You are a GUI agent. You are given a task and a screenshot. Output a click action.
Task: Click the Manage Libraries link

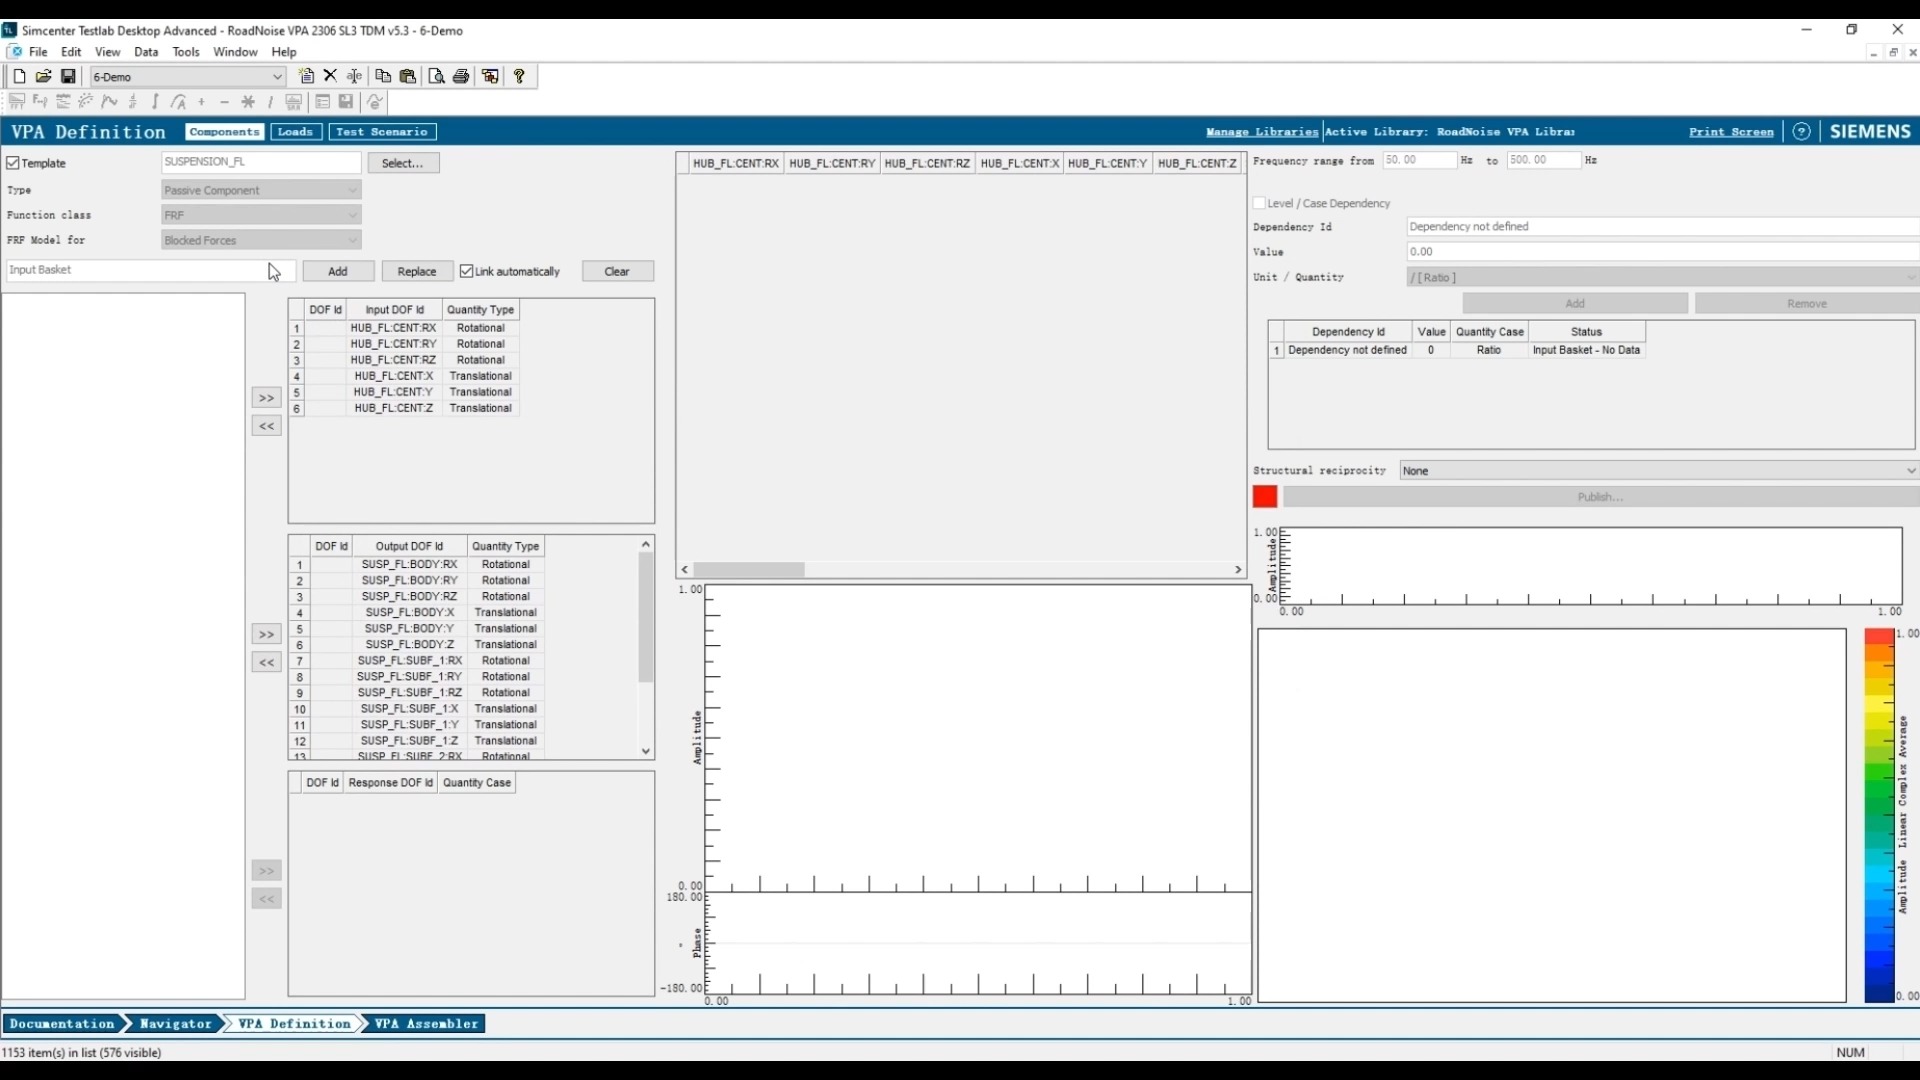1261,132
